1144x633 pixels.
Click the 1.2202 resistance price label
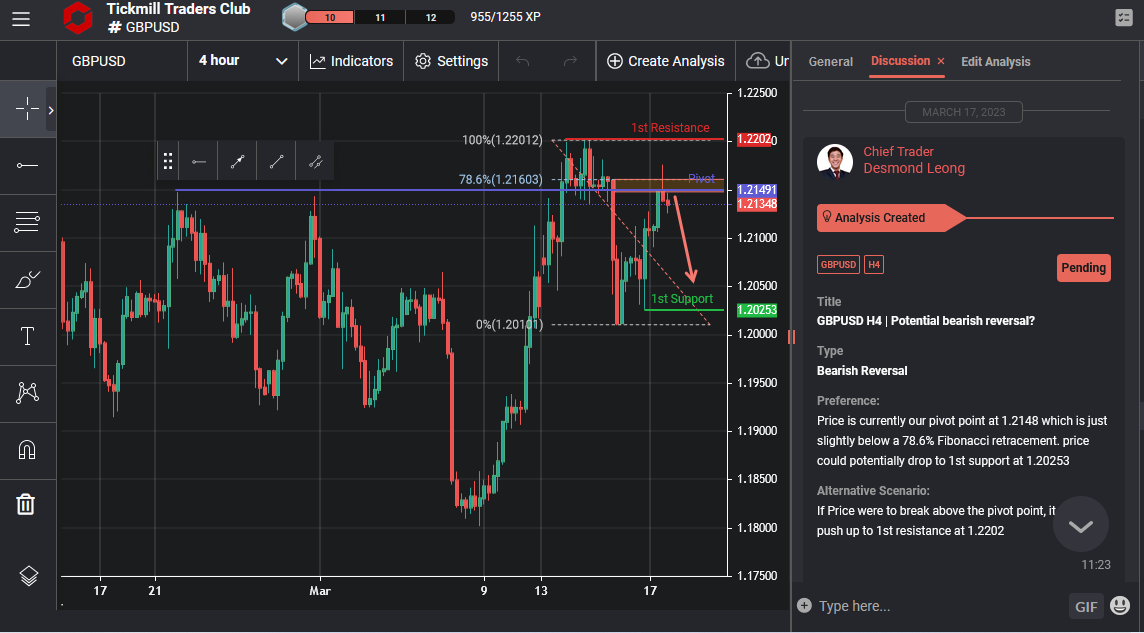[x=754, y=139]
